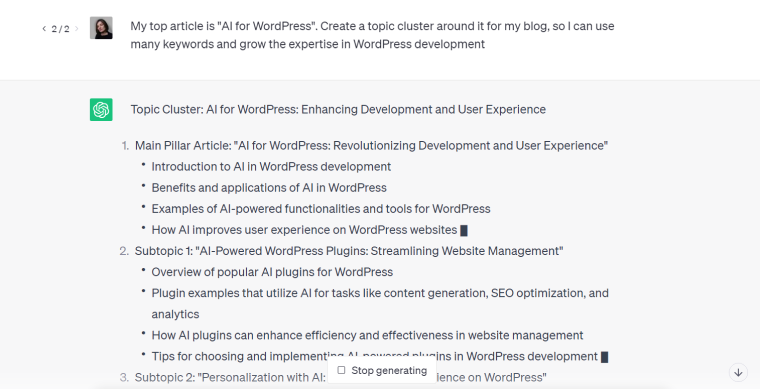760x390 pixels.
Task: Click 'How AI plugins can enhance efficiency' bullet
Action: 367,335
